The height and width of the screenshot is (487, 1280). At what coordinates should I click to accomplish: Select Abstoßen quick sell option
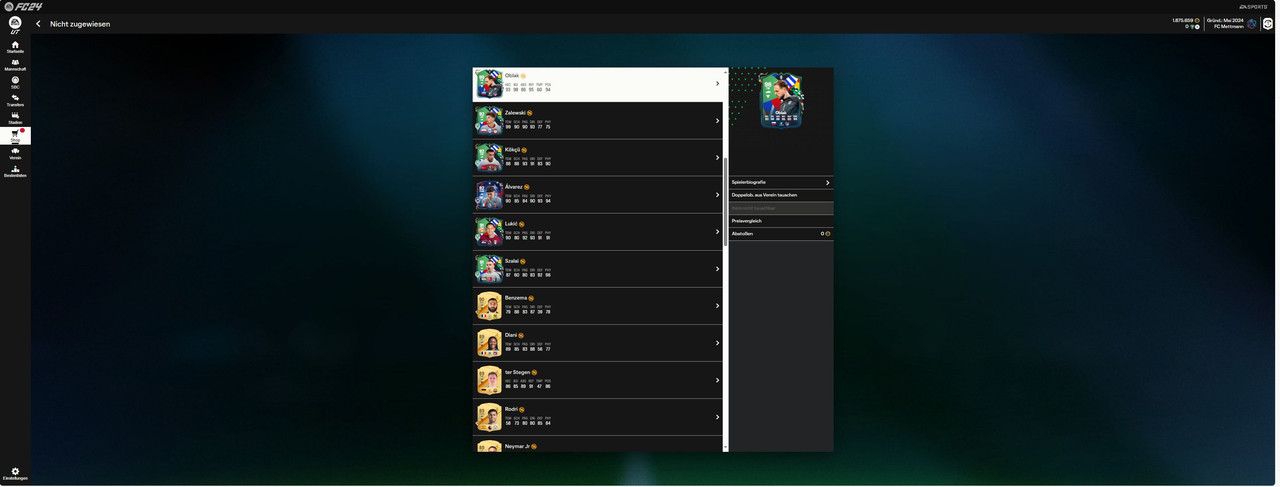point(781,234)
